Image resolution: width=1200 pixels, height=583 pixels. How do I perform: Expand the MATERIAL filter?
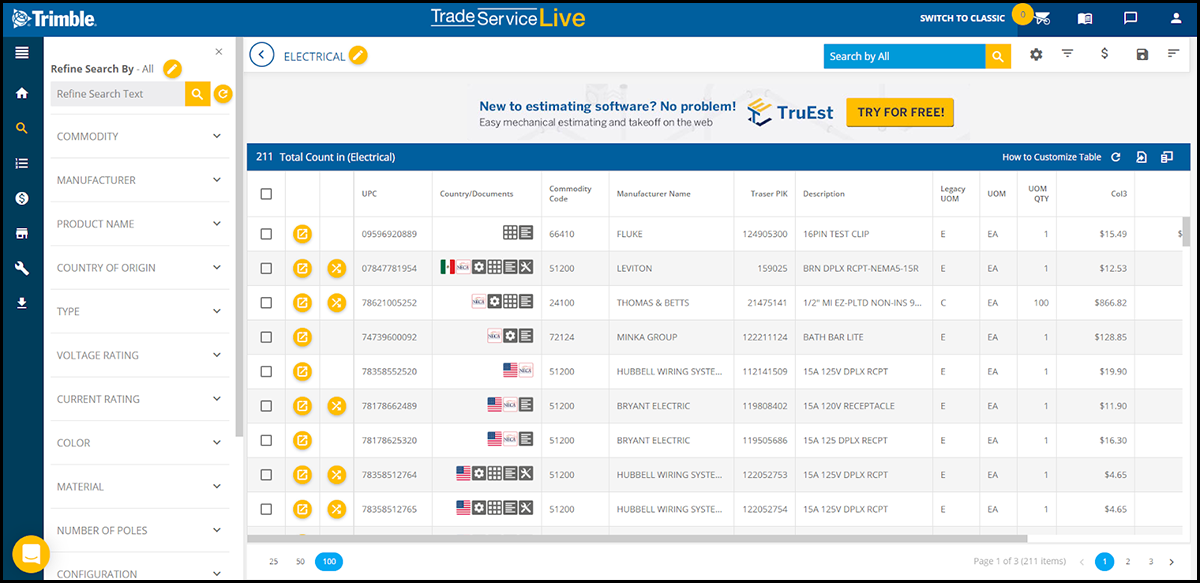(x=140, y=487)
